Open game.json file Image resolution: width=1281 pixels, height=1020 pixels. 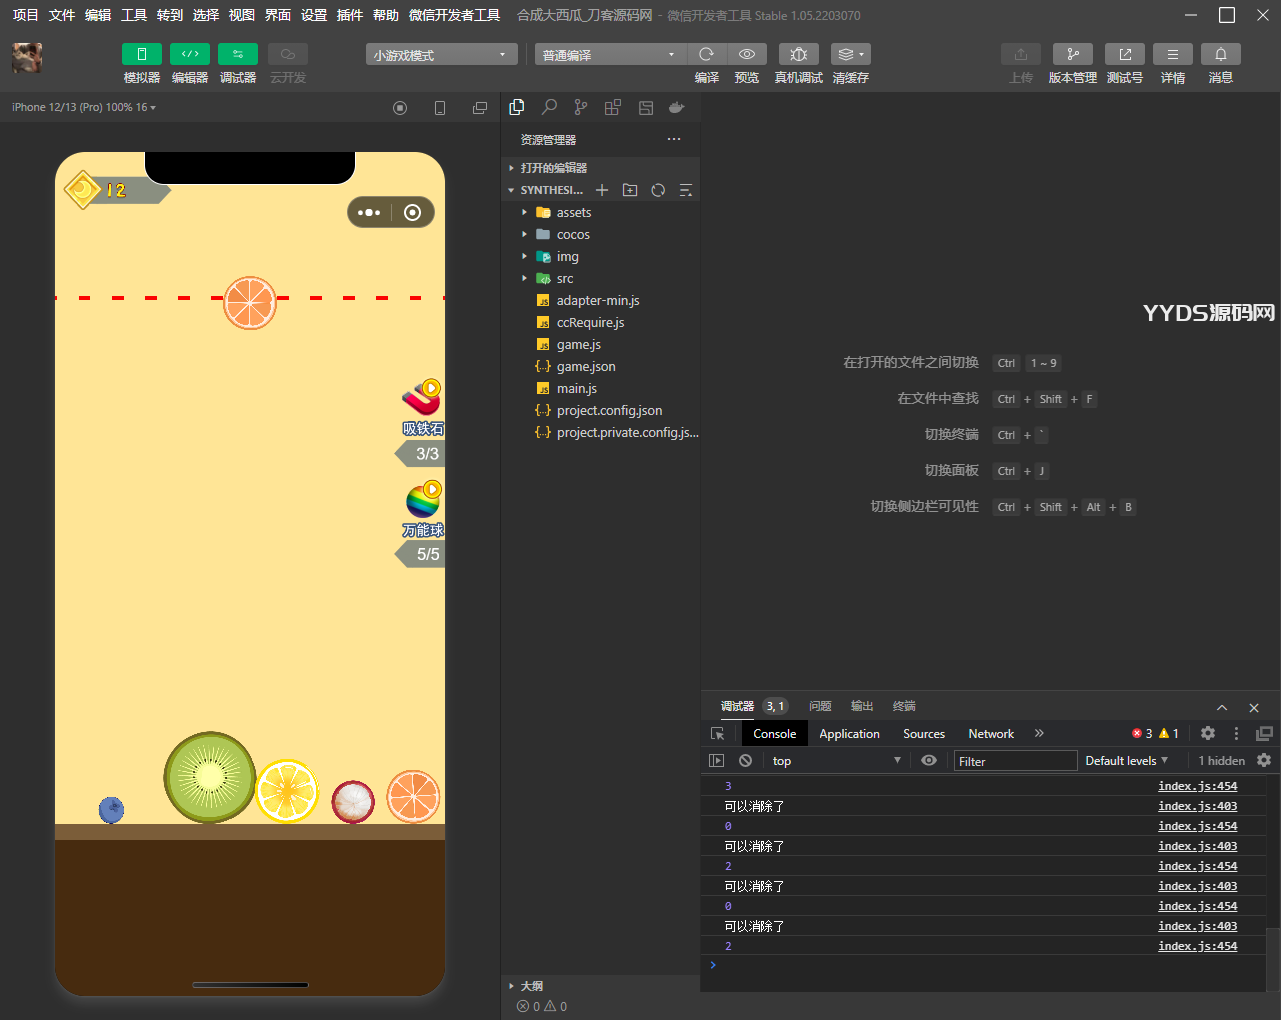586,366
